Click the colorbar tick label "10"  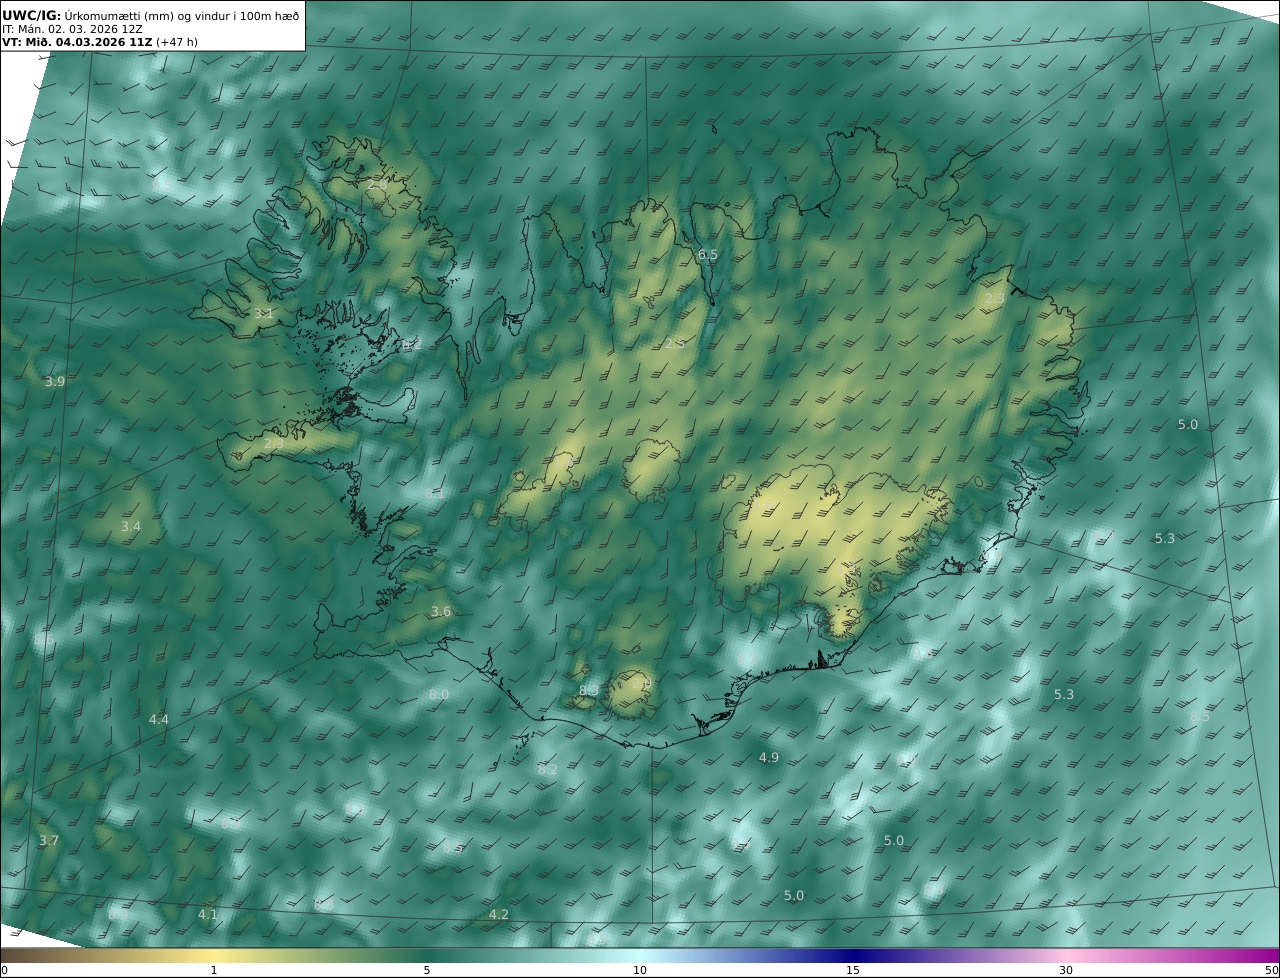point(640,970)
